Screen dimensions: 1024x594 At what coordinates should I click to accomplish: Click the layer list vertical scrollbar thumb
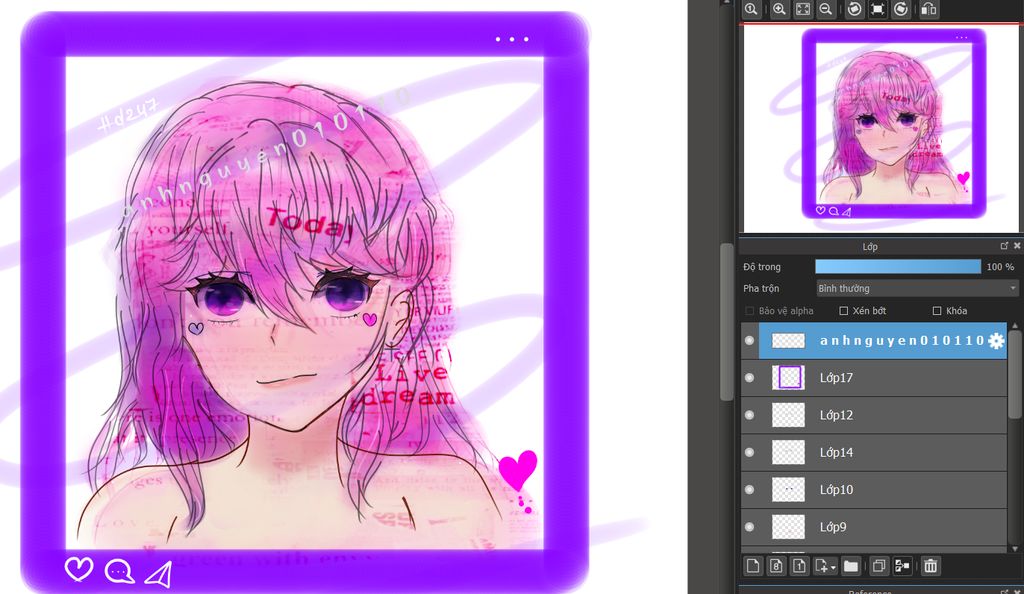click(x=1014, y=375)
